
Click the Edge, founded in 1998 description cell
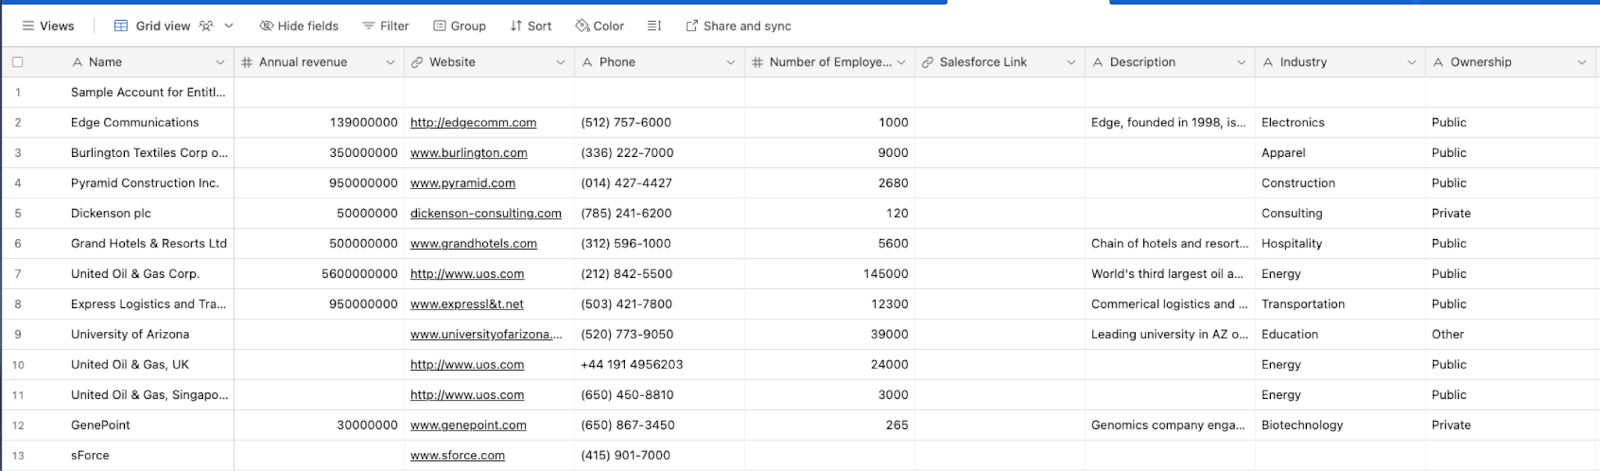(x=1169, y=123)
